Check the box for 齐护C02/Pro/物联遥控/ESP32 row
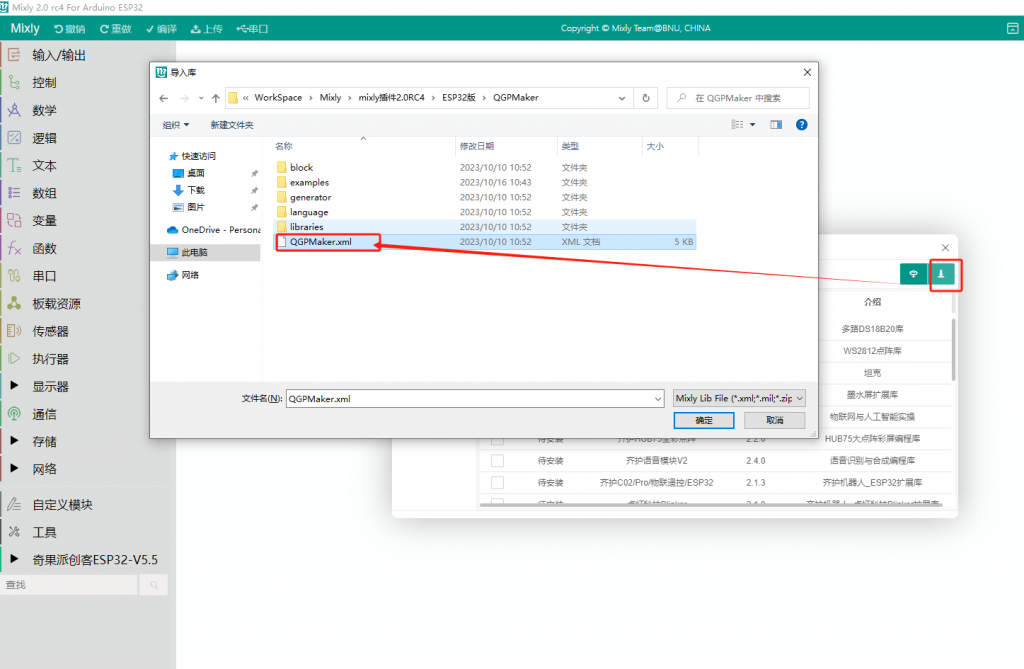The image size is (1024, 669). 498,483
